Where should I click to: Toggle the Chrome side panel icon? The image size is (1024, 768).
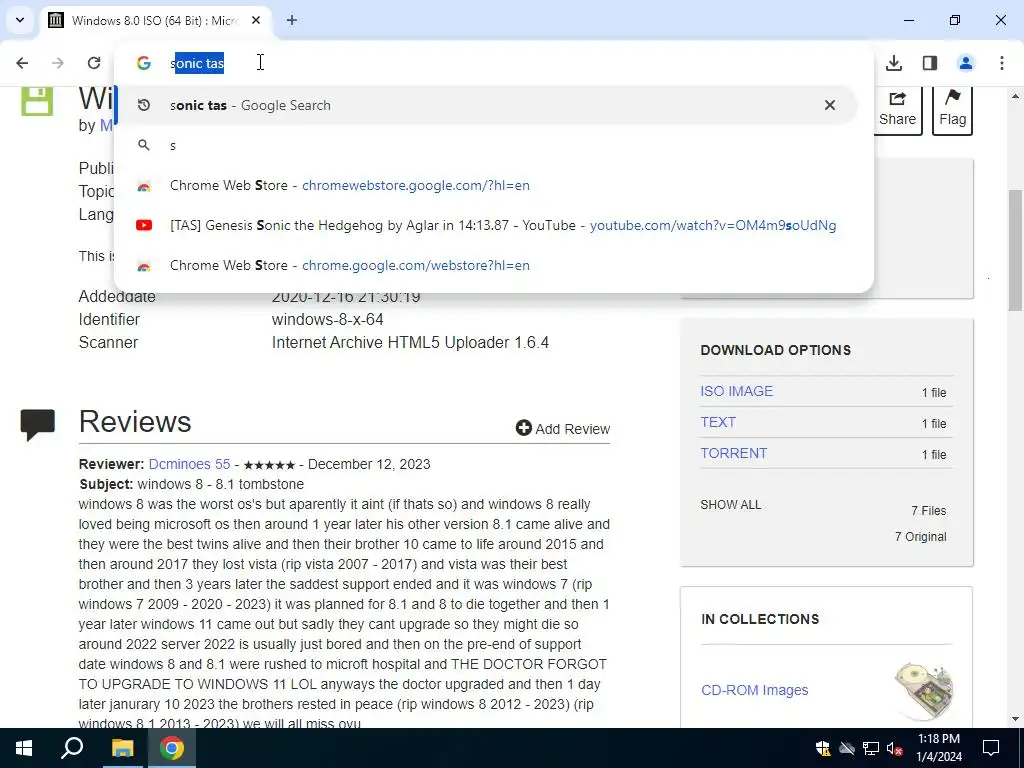point(930,63)
